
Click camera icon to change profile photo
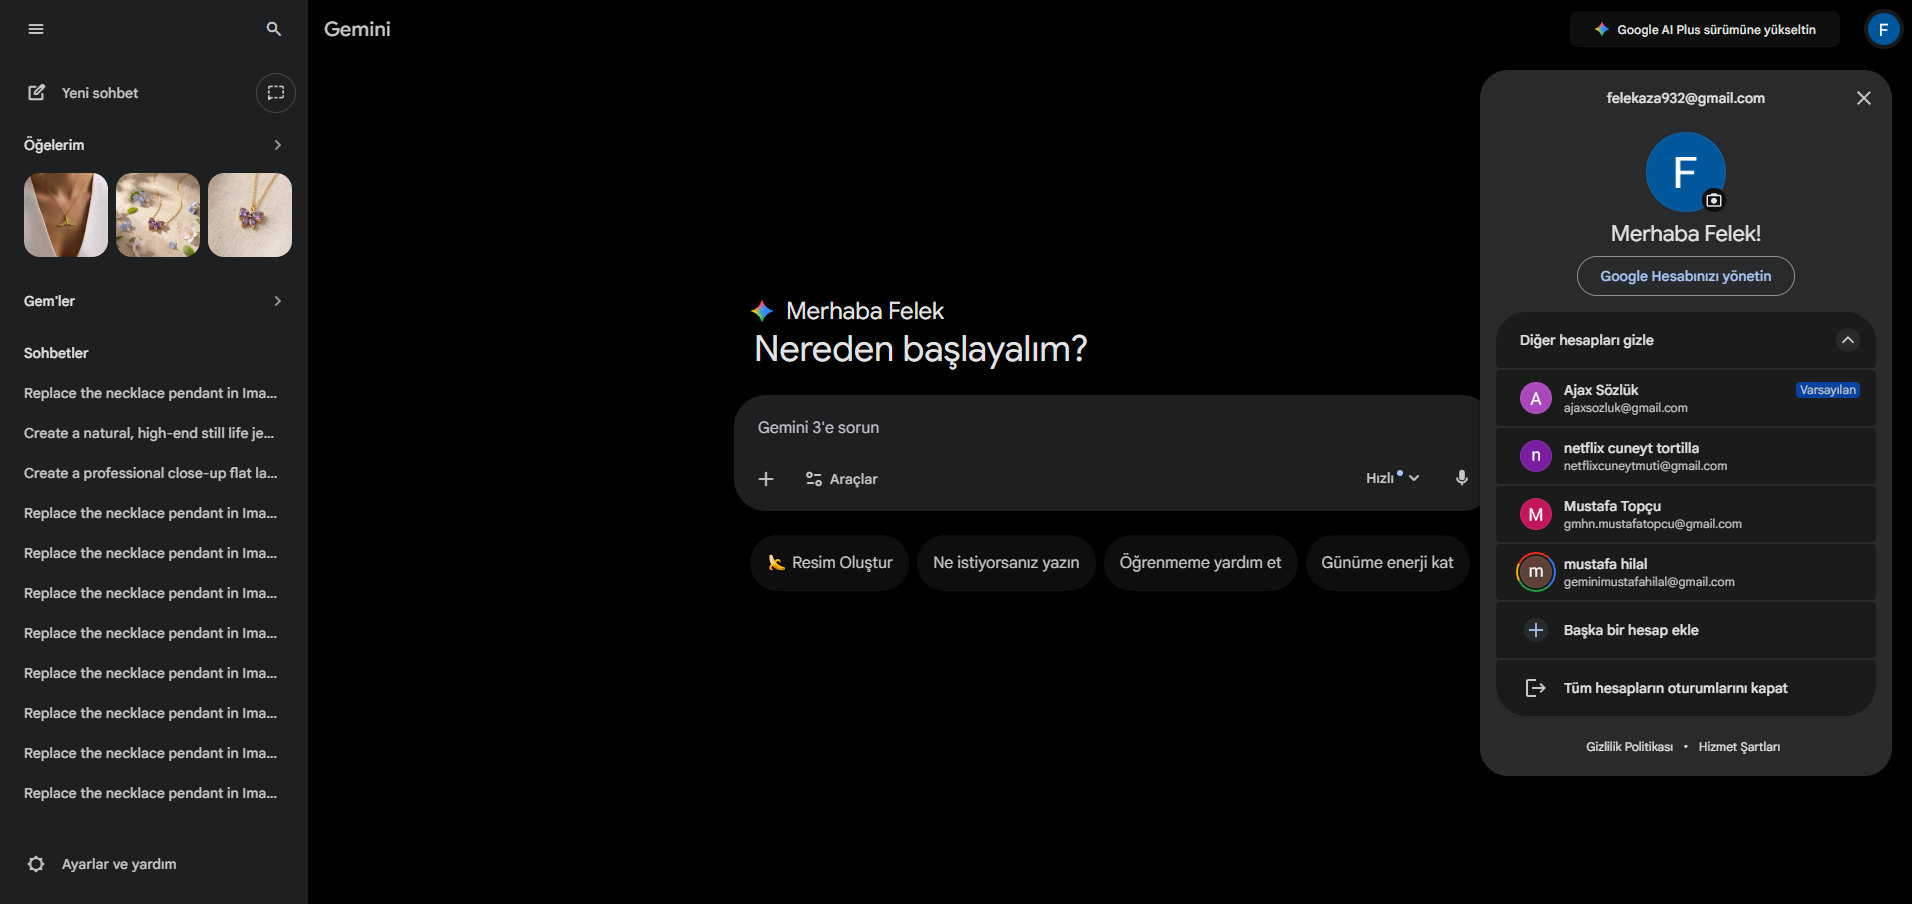[x=1714, y=200]
